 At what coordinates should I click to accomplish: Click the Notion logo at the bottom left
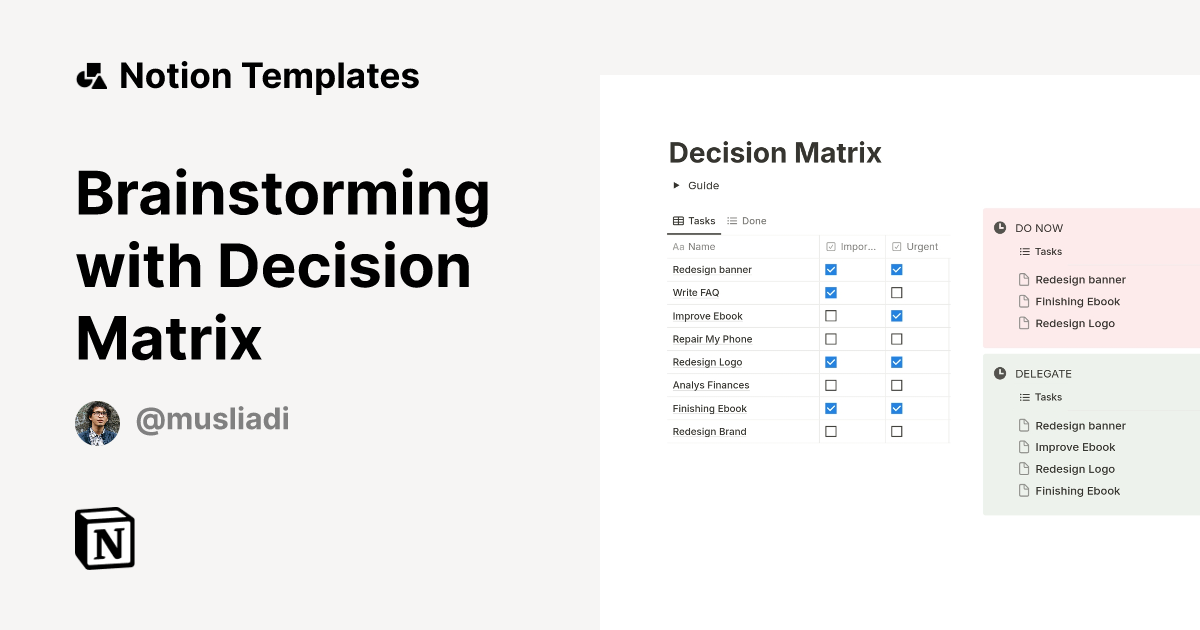104,538
